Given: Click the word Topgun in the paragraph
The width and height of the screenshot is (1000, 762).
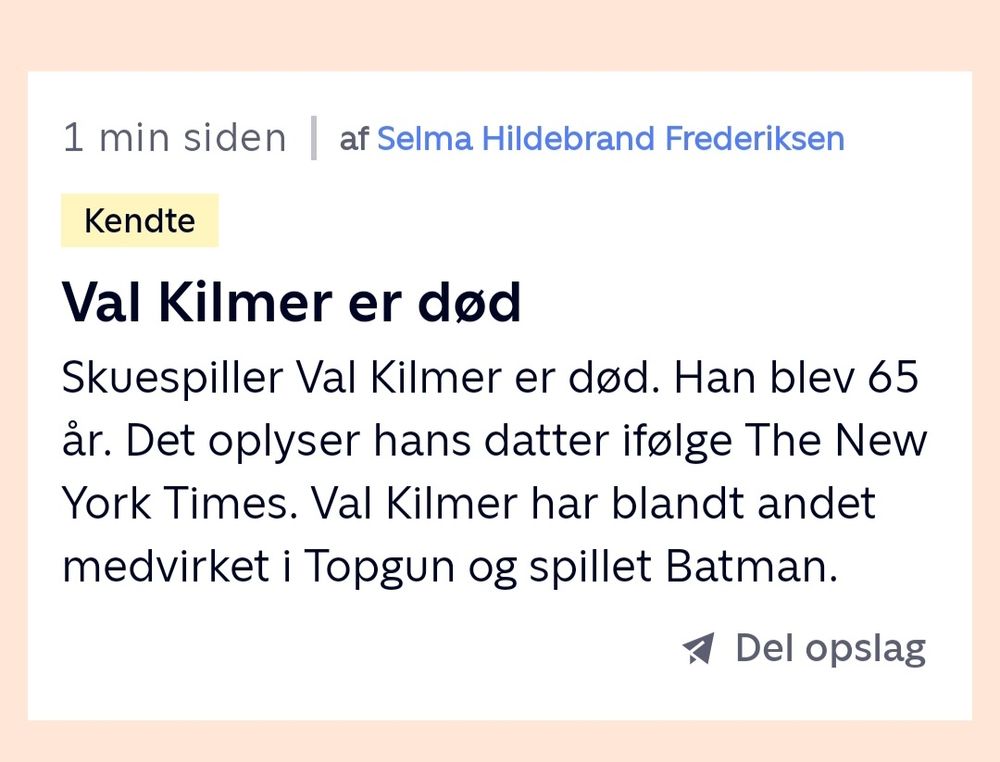Looking at the screenshot, I should 379,567.
